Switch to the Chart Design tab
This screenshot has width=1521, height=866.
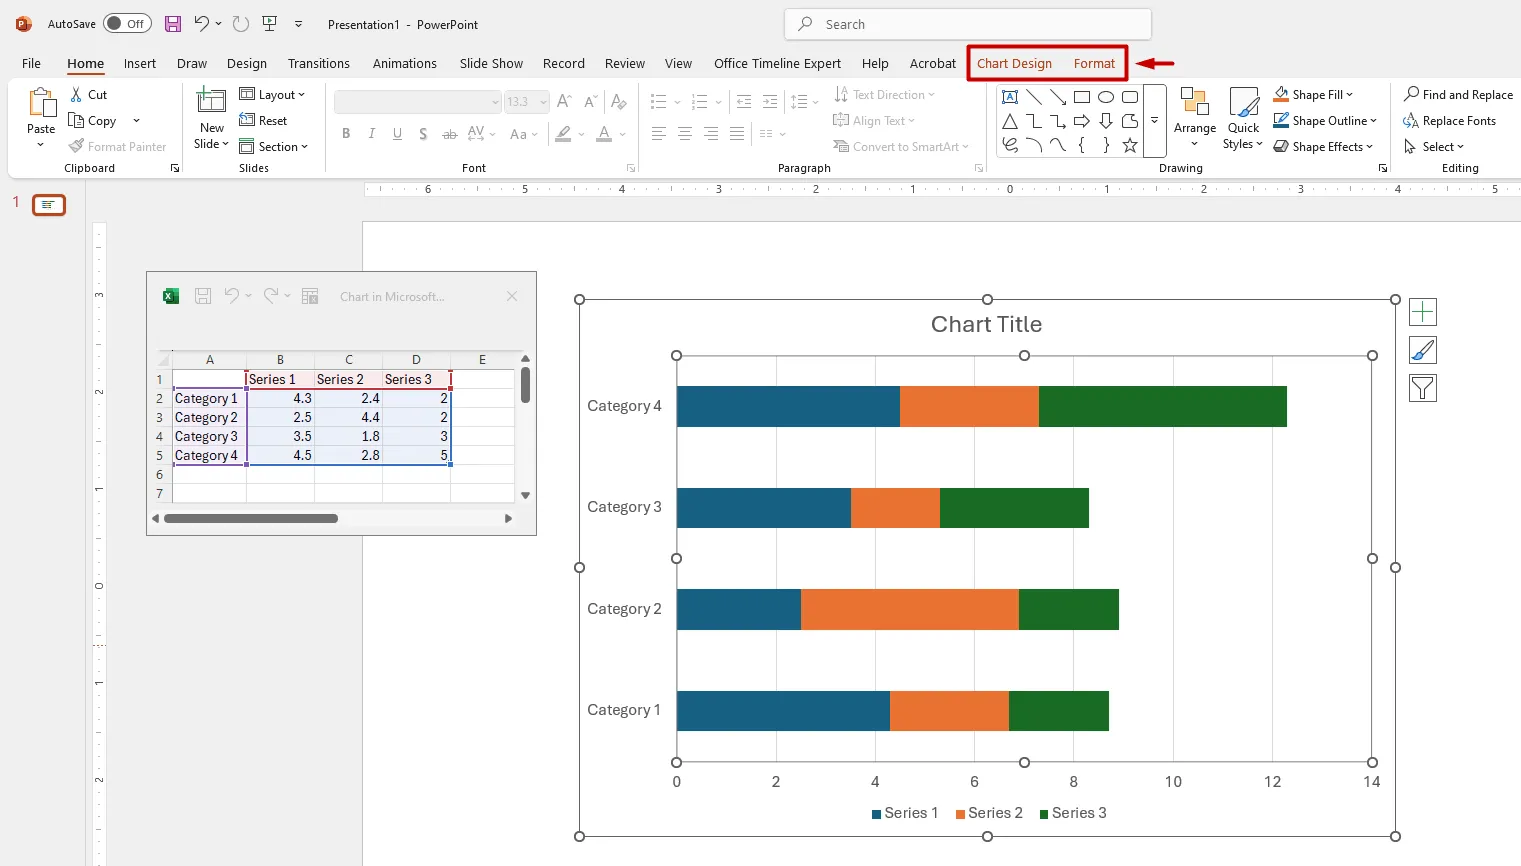tap(1014, 63)
